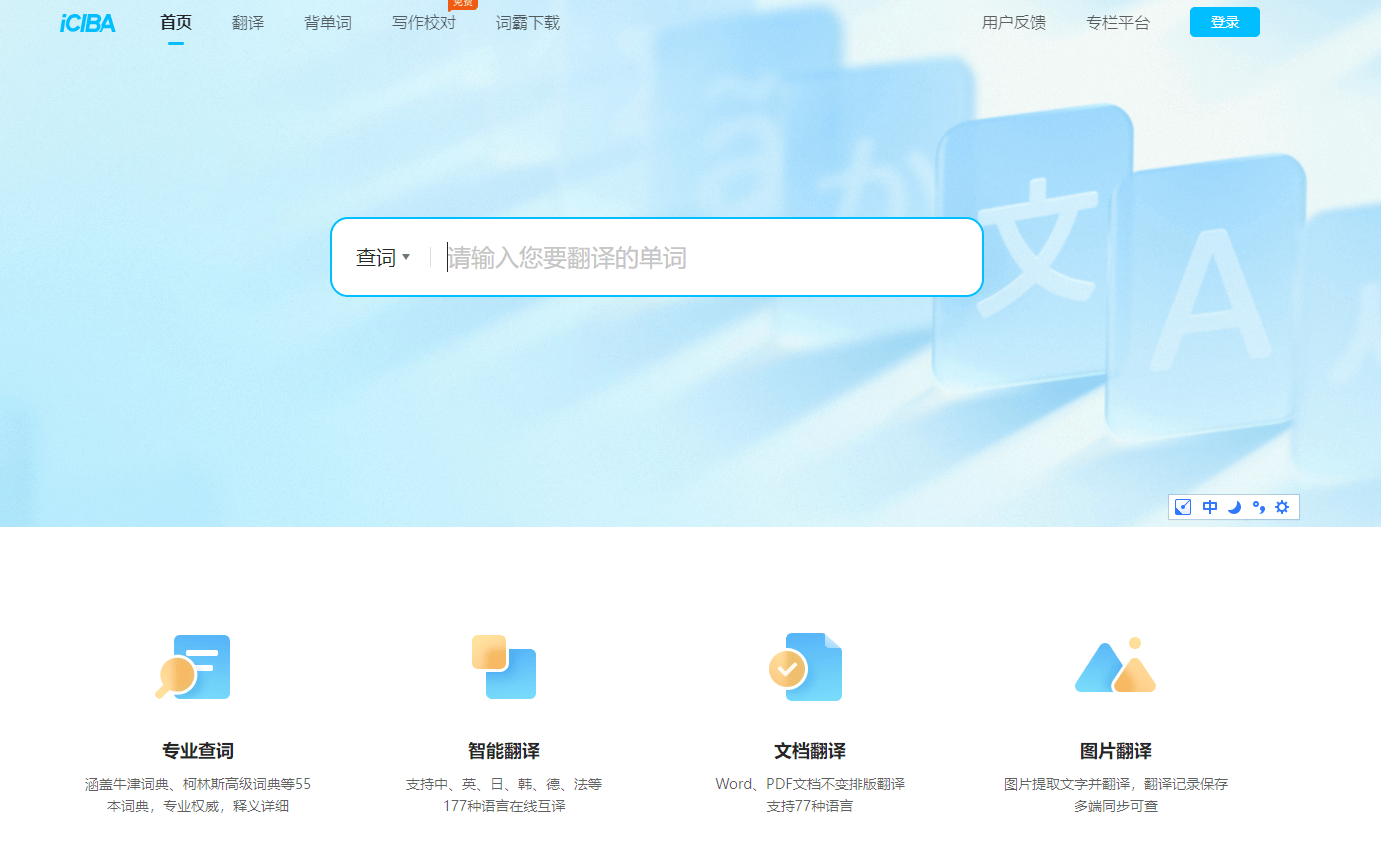Image resolution: width=1381 pixels, height=860 pixels.
Task: Click the iCIBA logo
Action: pyautogui.click(x=88, y=23)
